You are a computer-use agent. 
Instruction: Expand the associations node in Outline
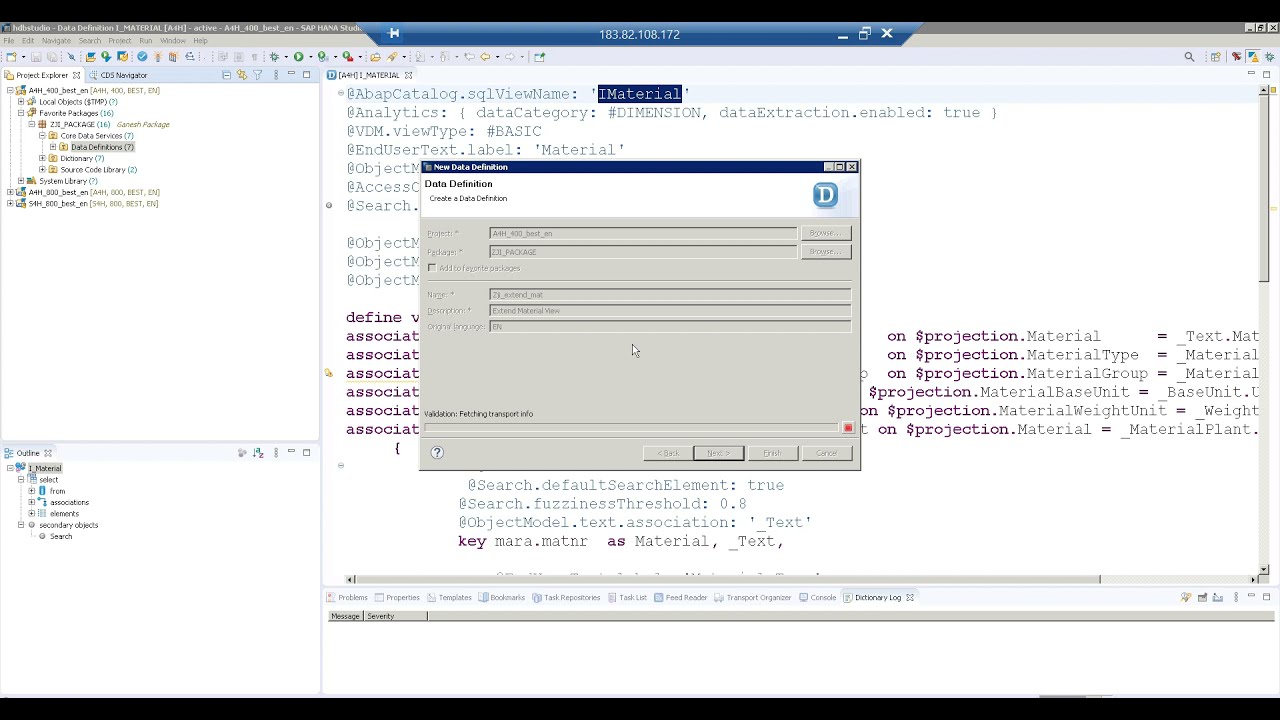[31, 502]
